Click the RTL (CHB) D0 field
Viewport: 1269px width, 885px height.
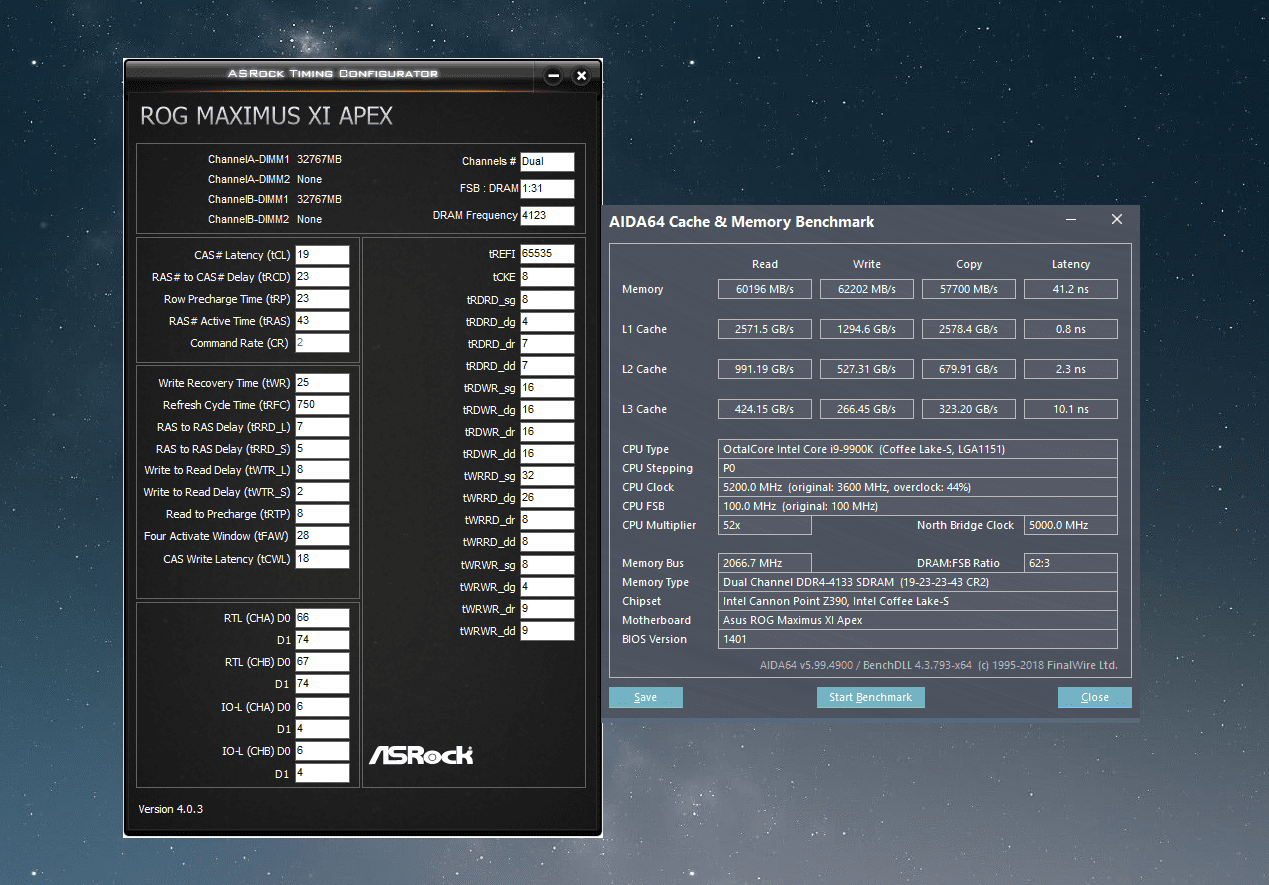pos(322,662)
